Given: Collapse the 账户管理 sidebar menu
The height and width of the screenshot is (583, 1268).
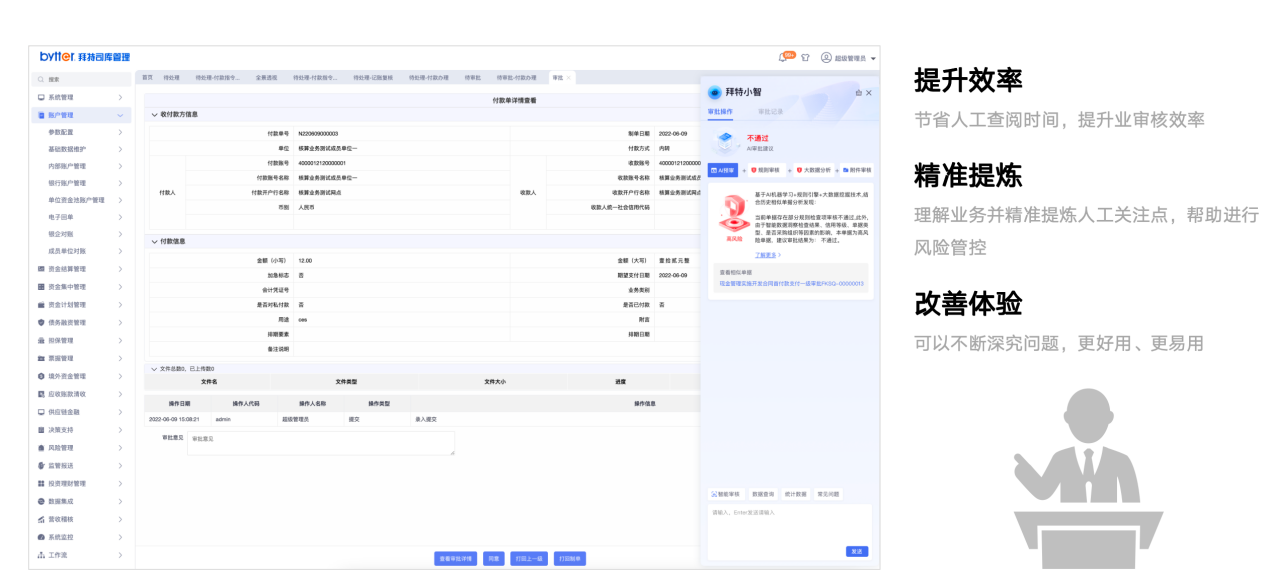Looking at the screenshot, I should (120, 115).
